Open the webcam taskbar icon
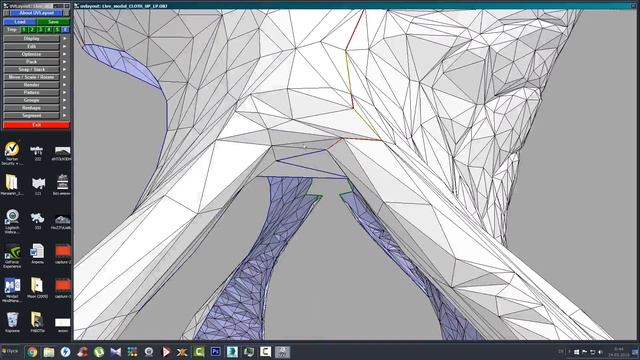 [x=149, y=352]
